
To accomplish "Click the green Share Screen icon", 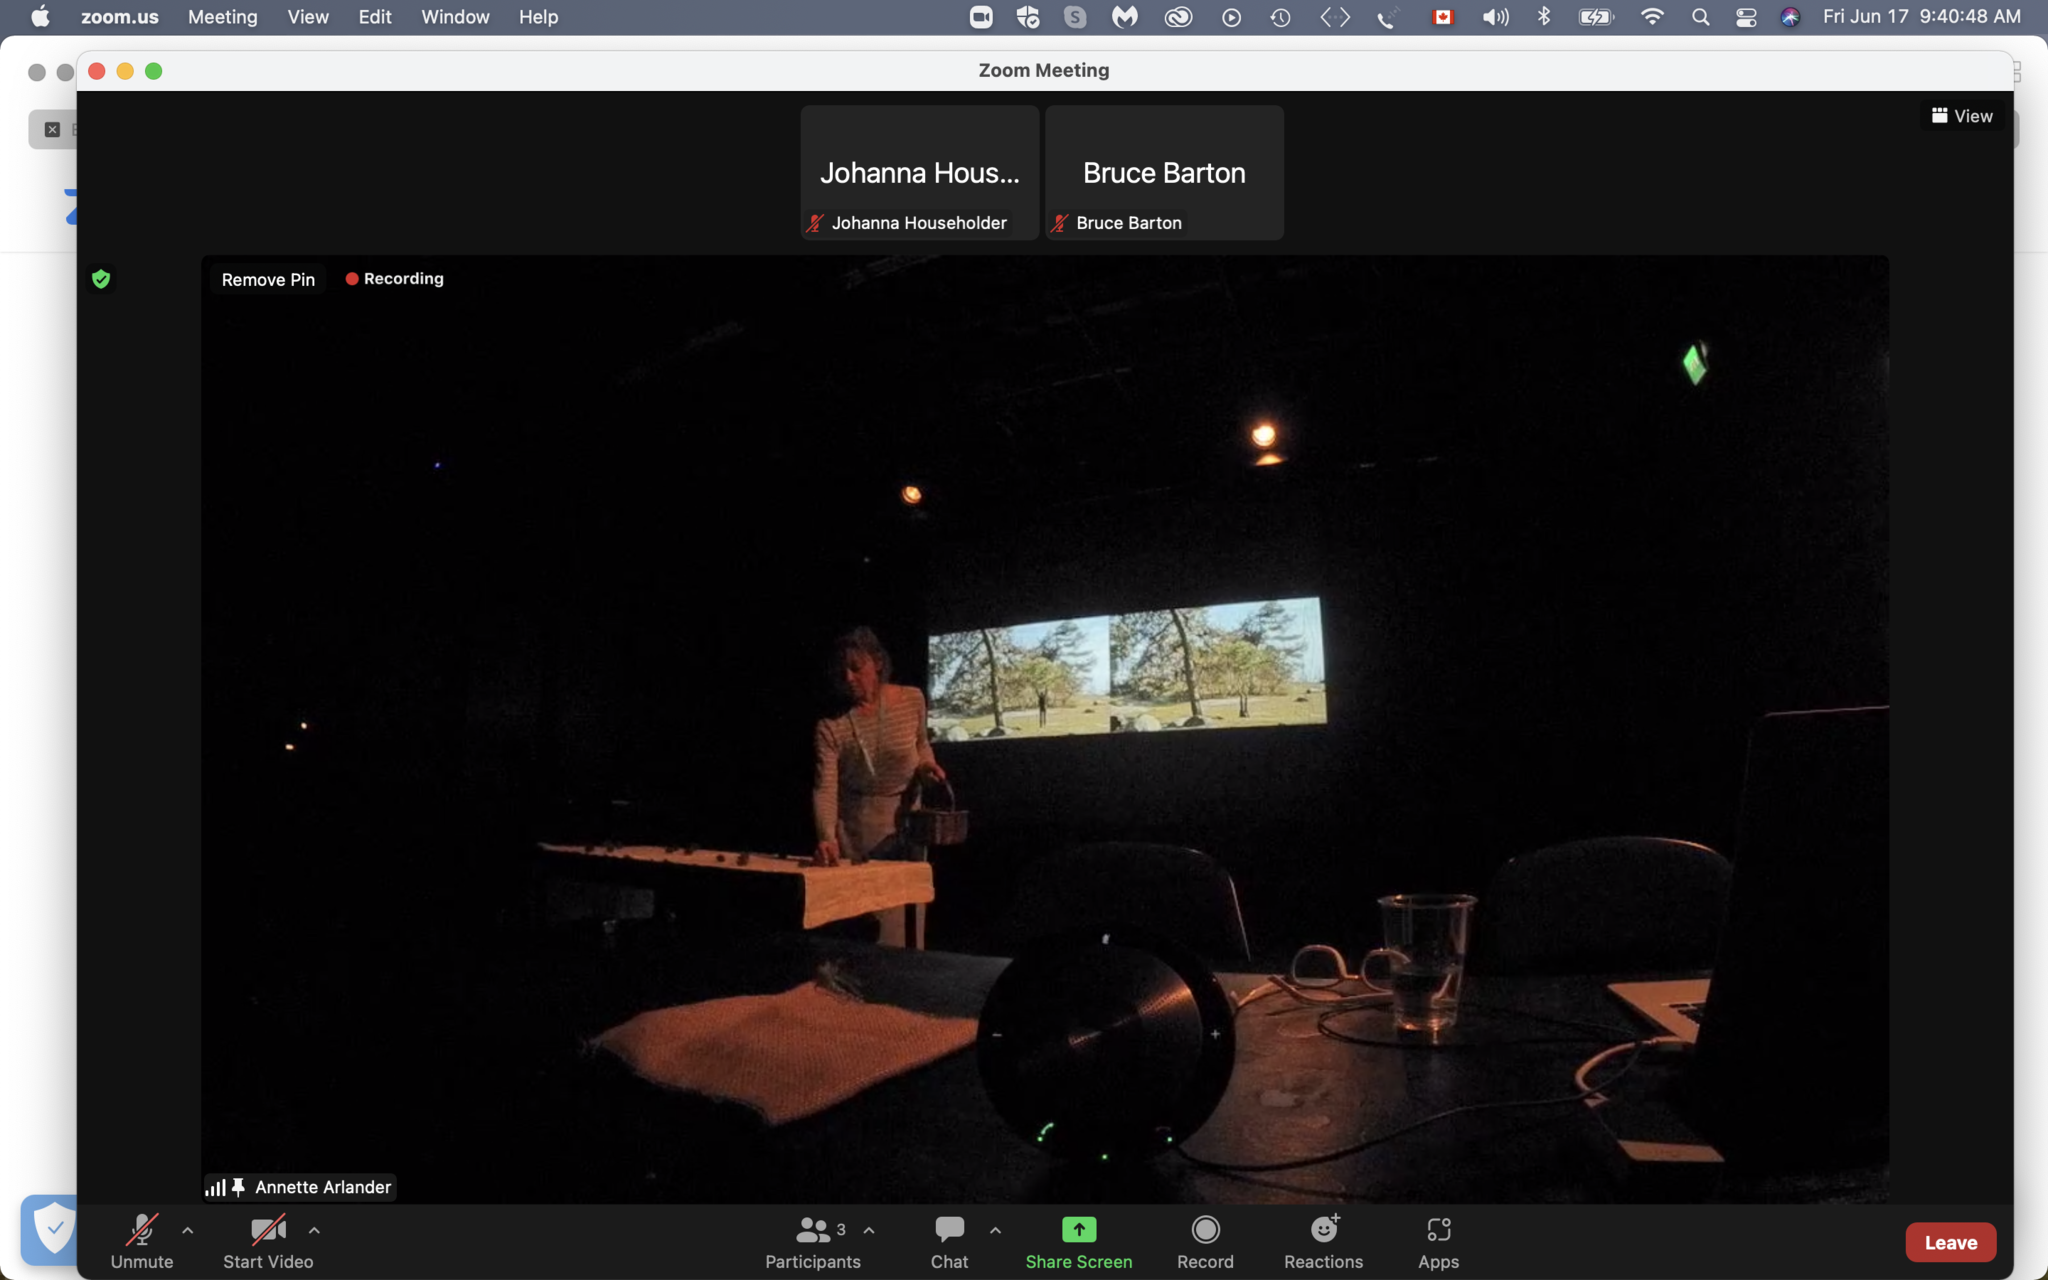I will click(1078, 1229).
